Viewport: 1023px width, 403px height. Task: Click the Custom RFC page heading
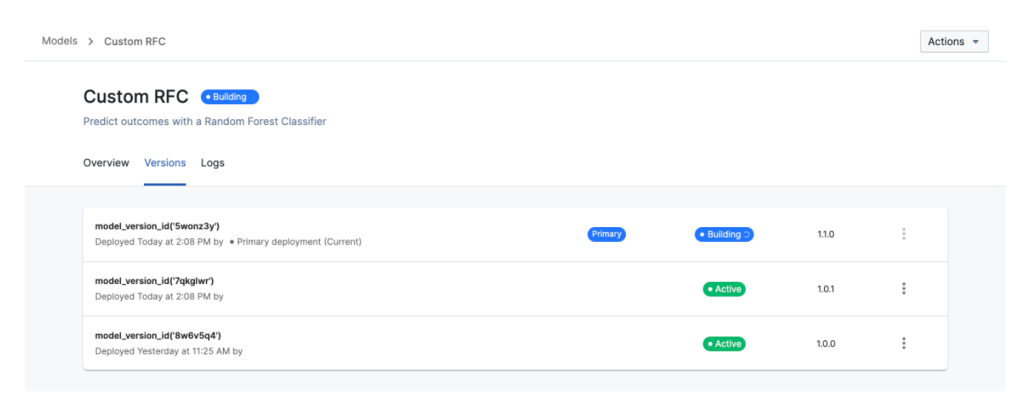click(135, 97)
